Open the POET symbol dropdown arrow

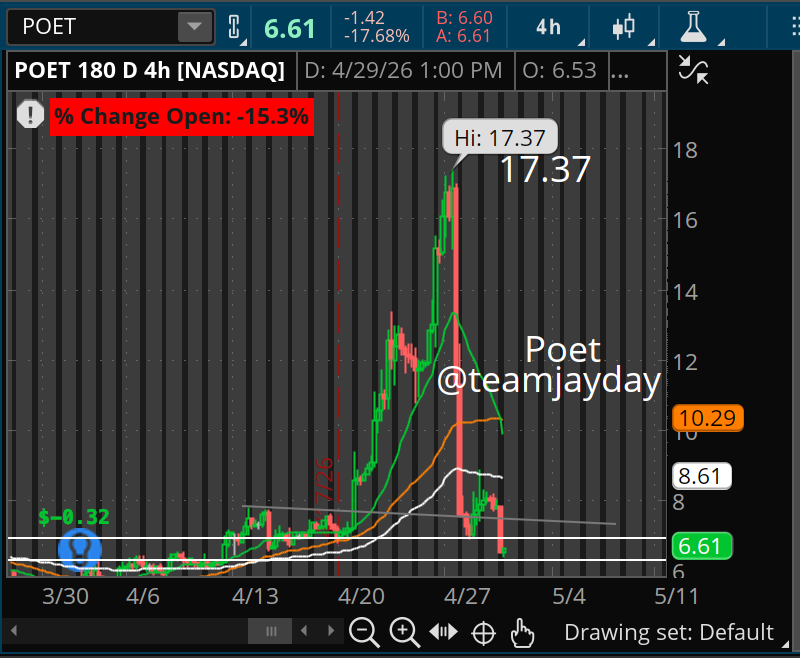(x=194, y=27)
